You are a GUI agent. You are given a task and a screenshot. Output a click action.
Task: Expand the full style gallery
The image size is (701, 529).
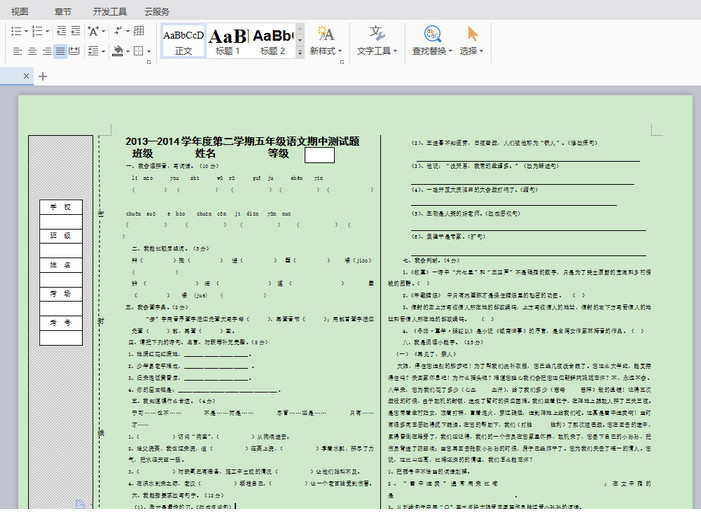(x=300, y=52)
